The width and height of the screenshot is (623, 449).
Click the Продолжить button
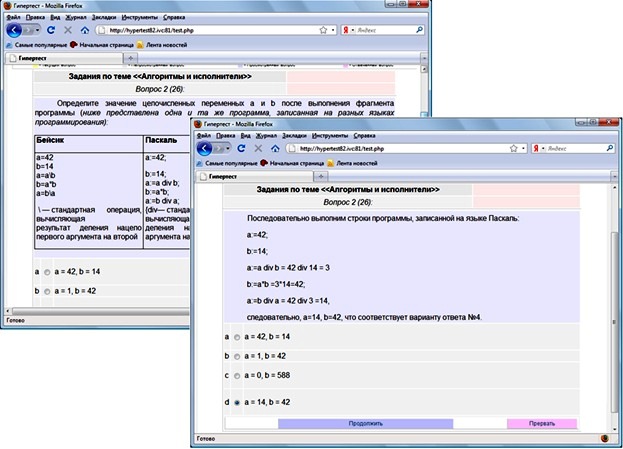point(365,424)
